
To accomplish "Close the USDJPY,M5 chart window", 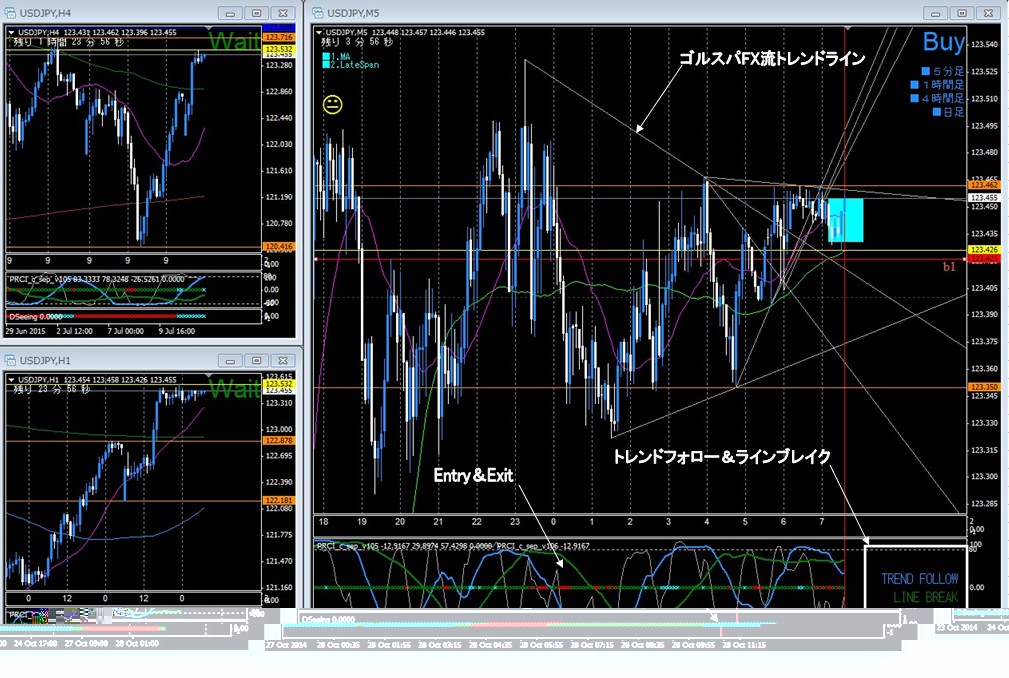I will [988, 13].
